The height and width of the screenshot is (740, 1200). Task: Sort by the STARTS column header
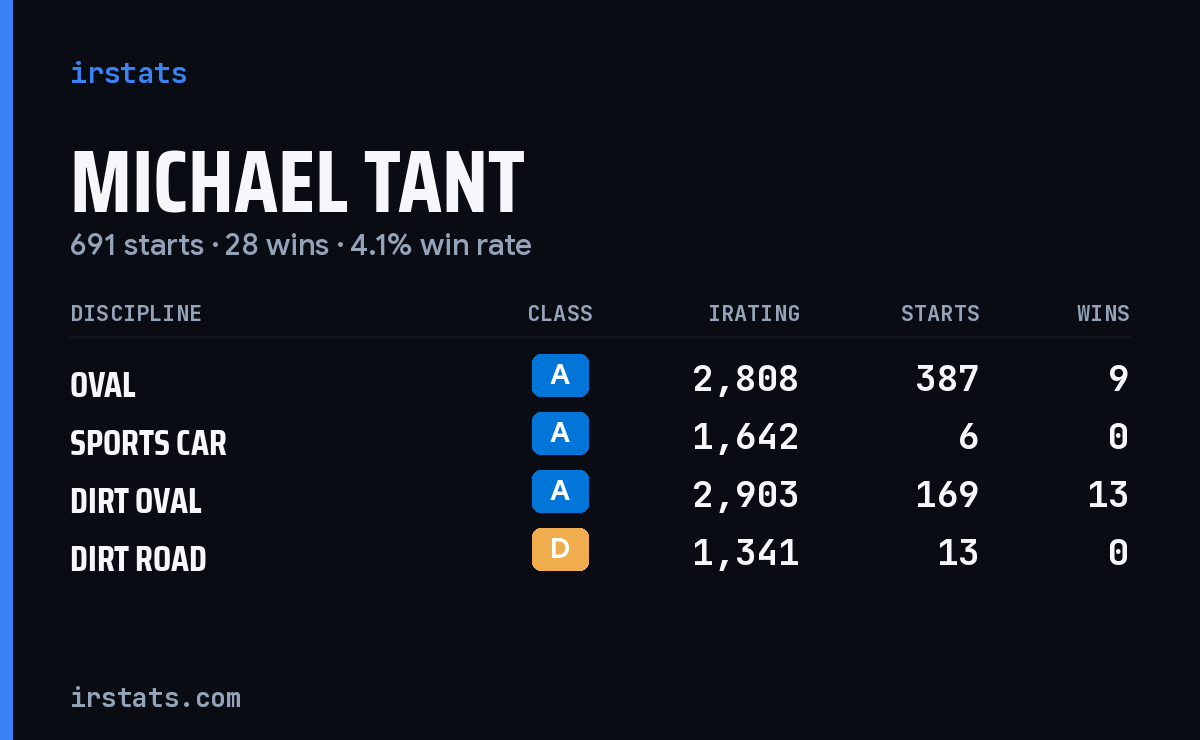click(940, 313)
